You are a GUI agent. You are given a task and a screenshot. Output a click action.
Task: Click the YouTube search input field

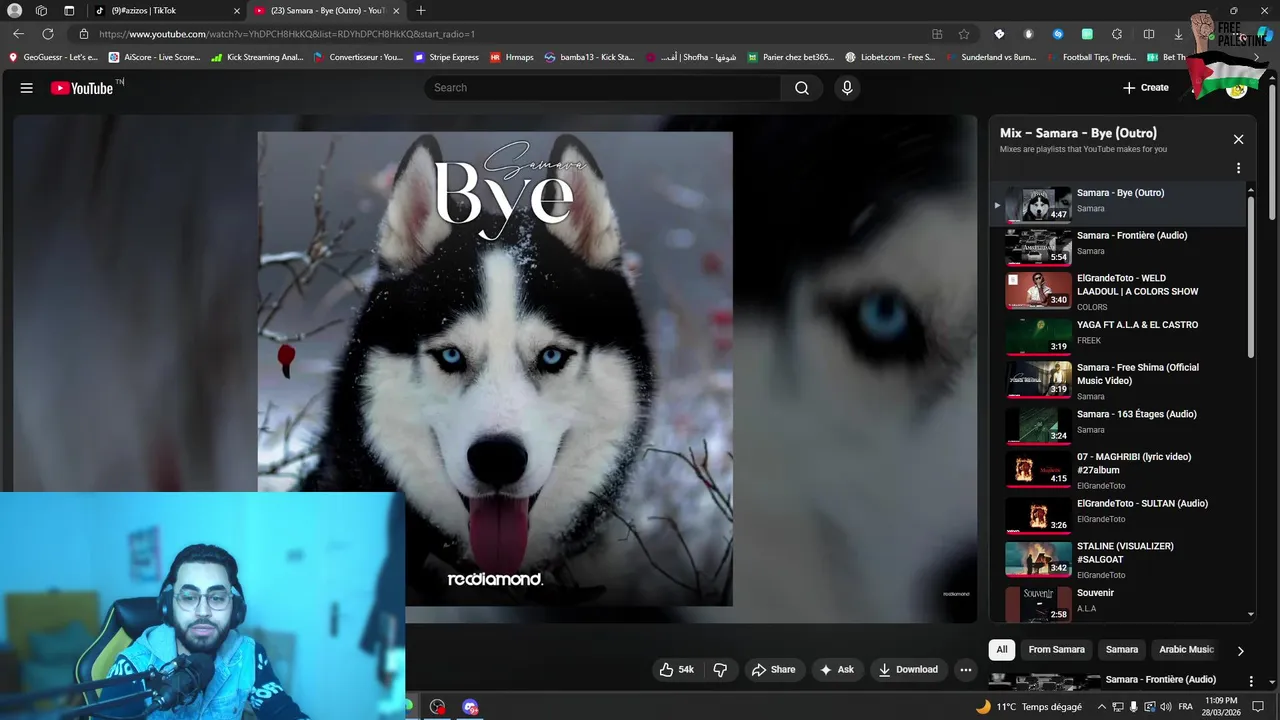pyautogui.click(x=603, y=88)
